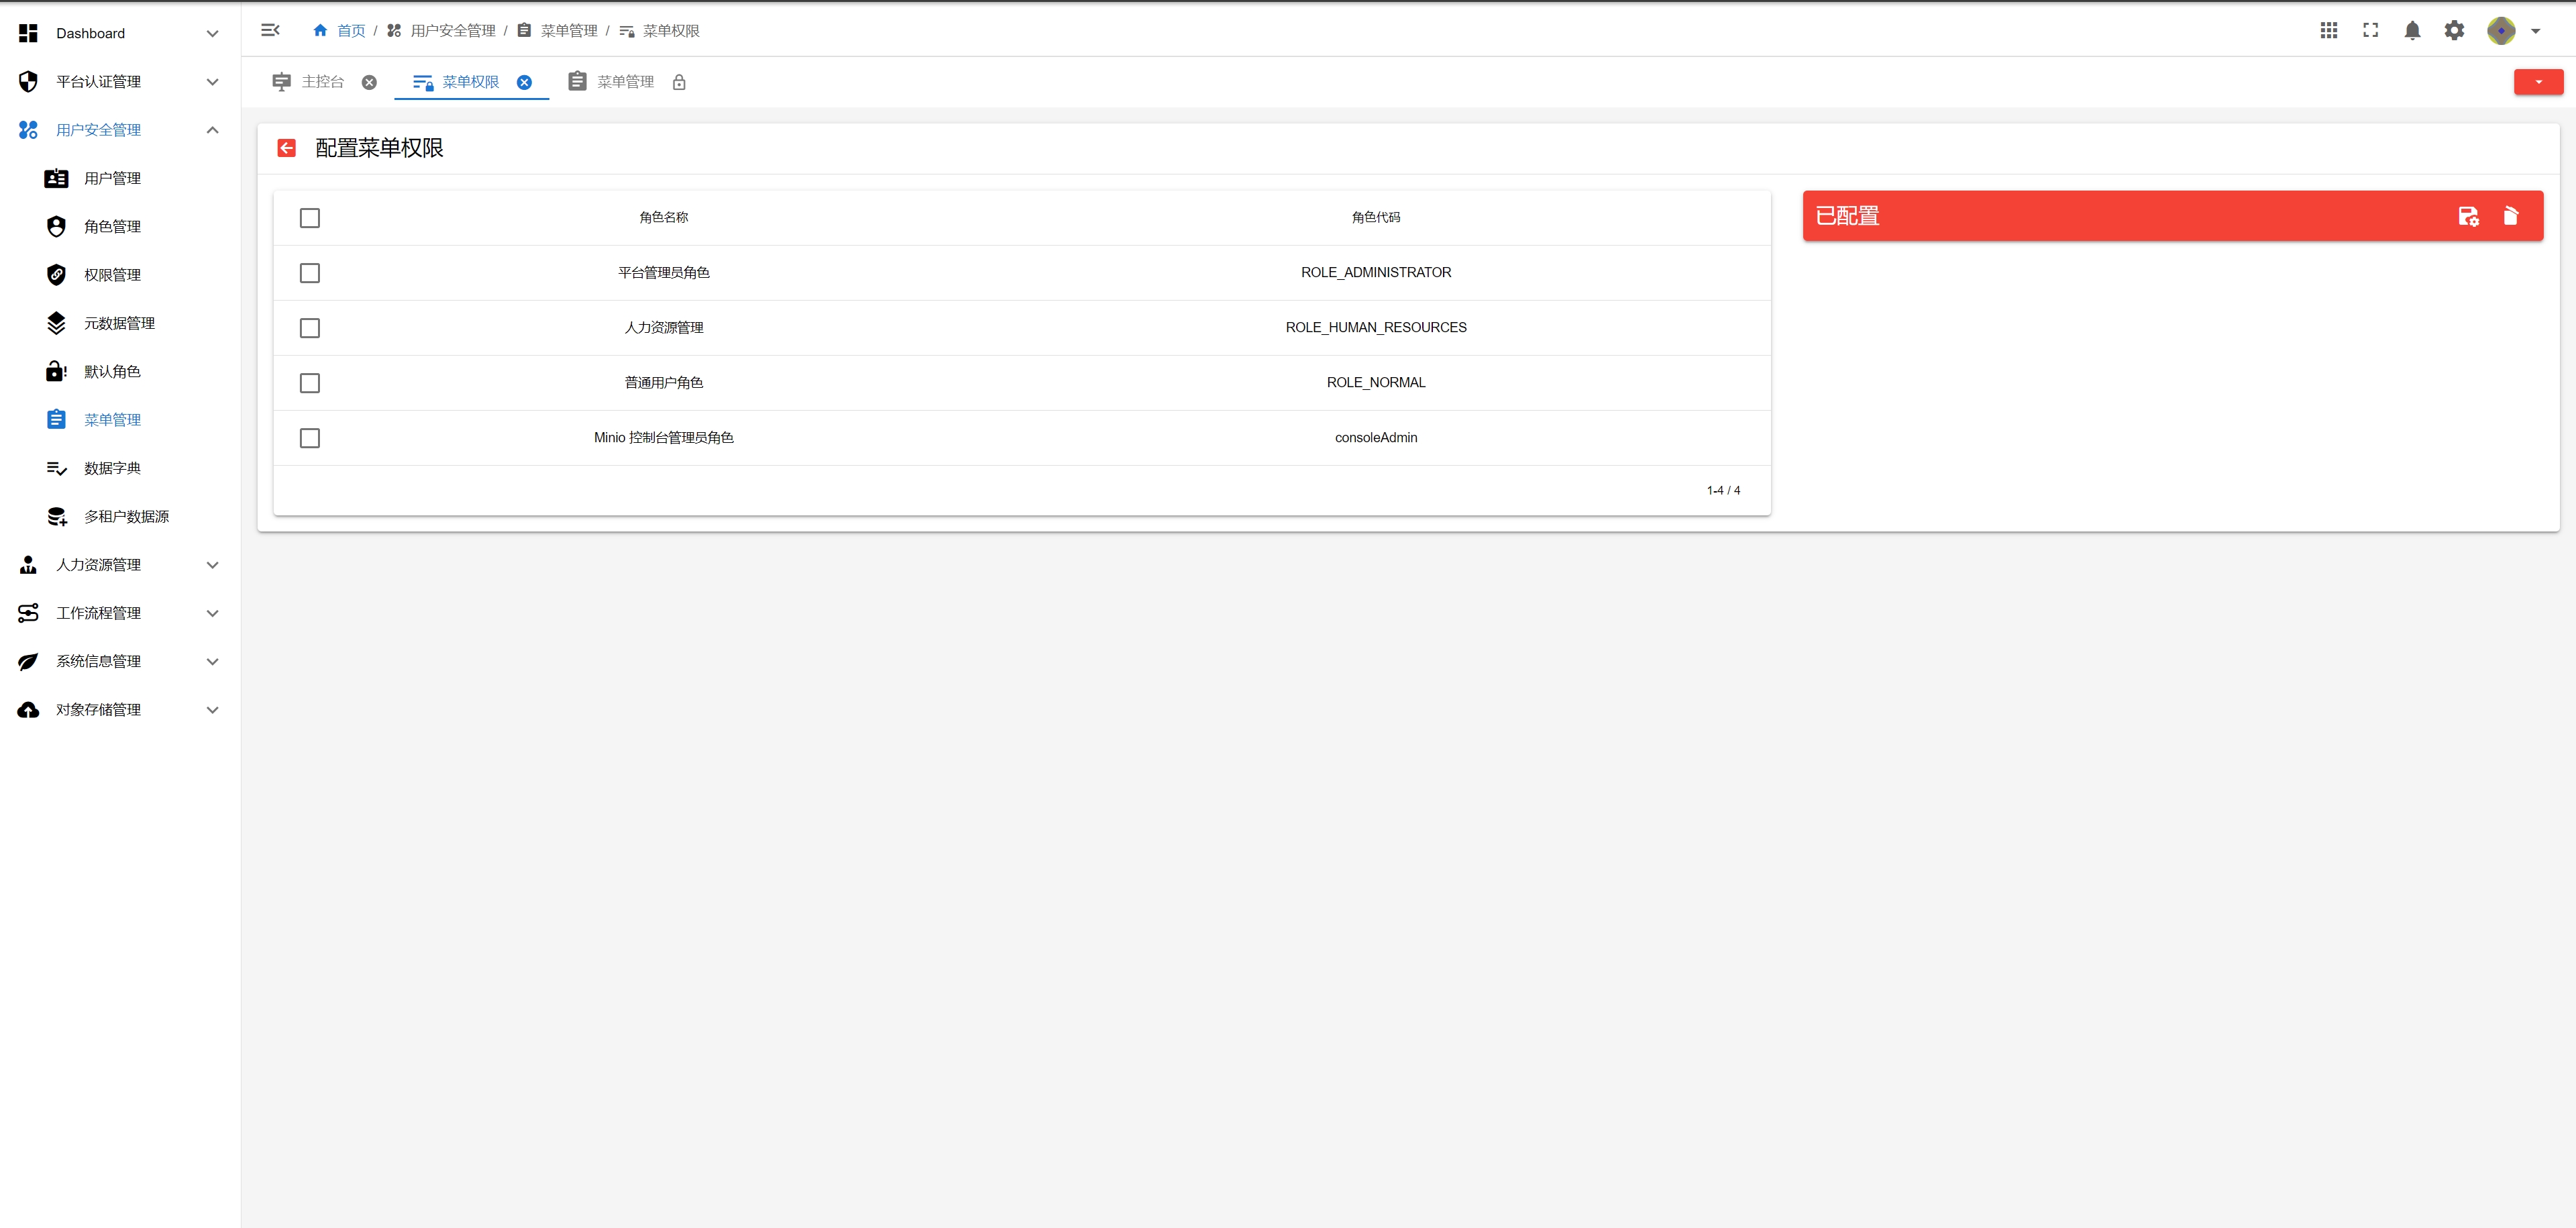Image resolution: width=2576 pixels, height=1228 pixels.
Task: Collapse the sidebar with the hamburger icon
Action: pyautogui.click(x=270, y=30)
